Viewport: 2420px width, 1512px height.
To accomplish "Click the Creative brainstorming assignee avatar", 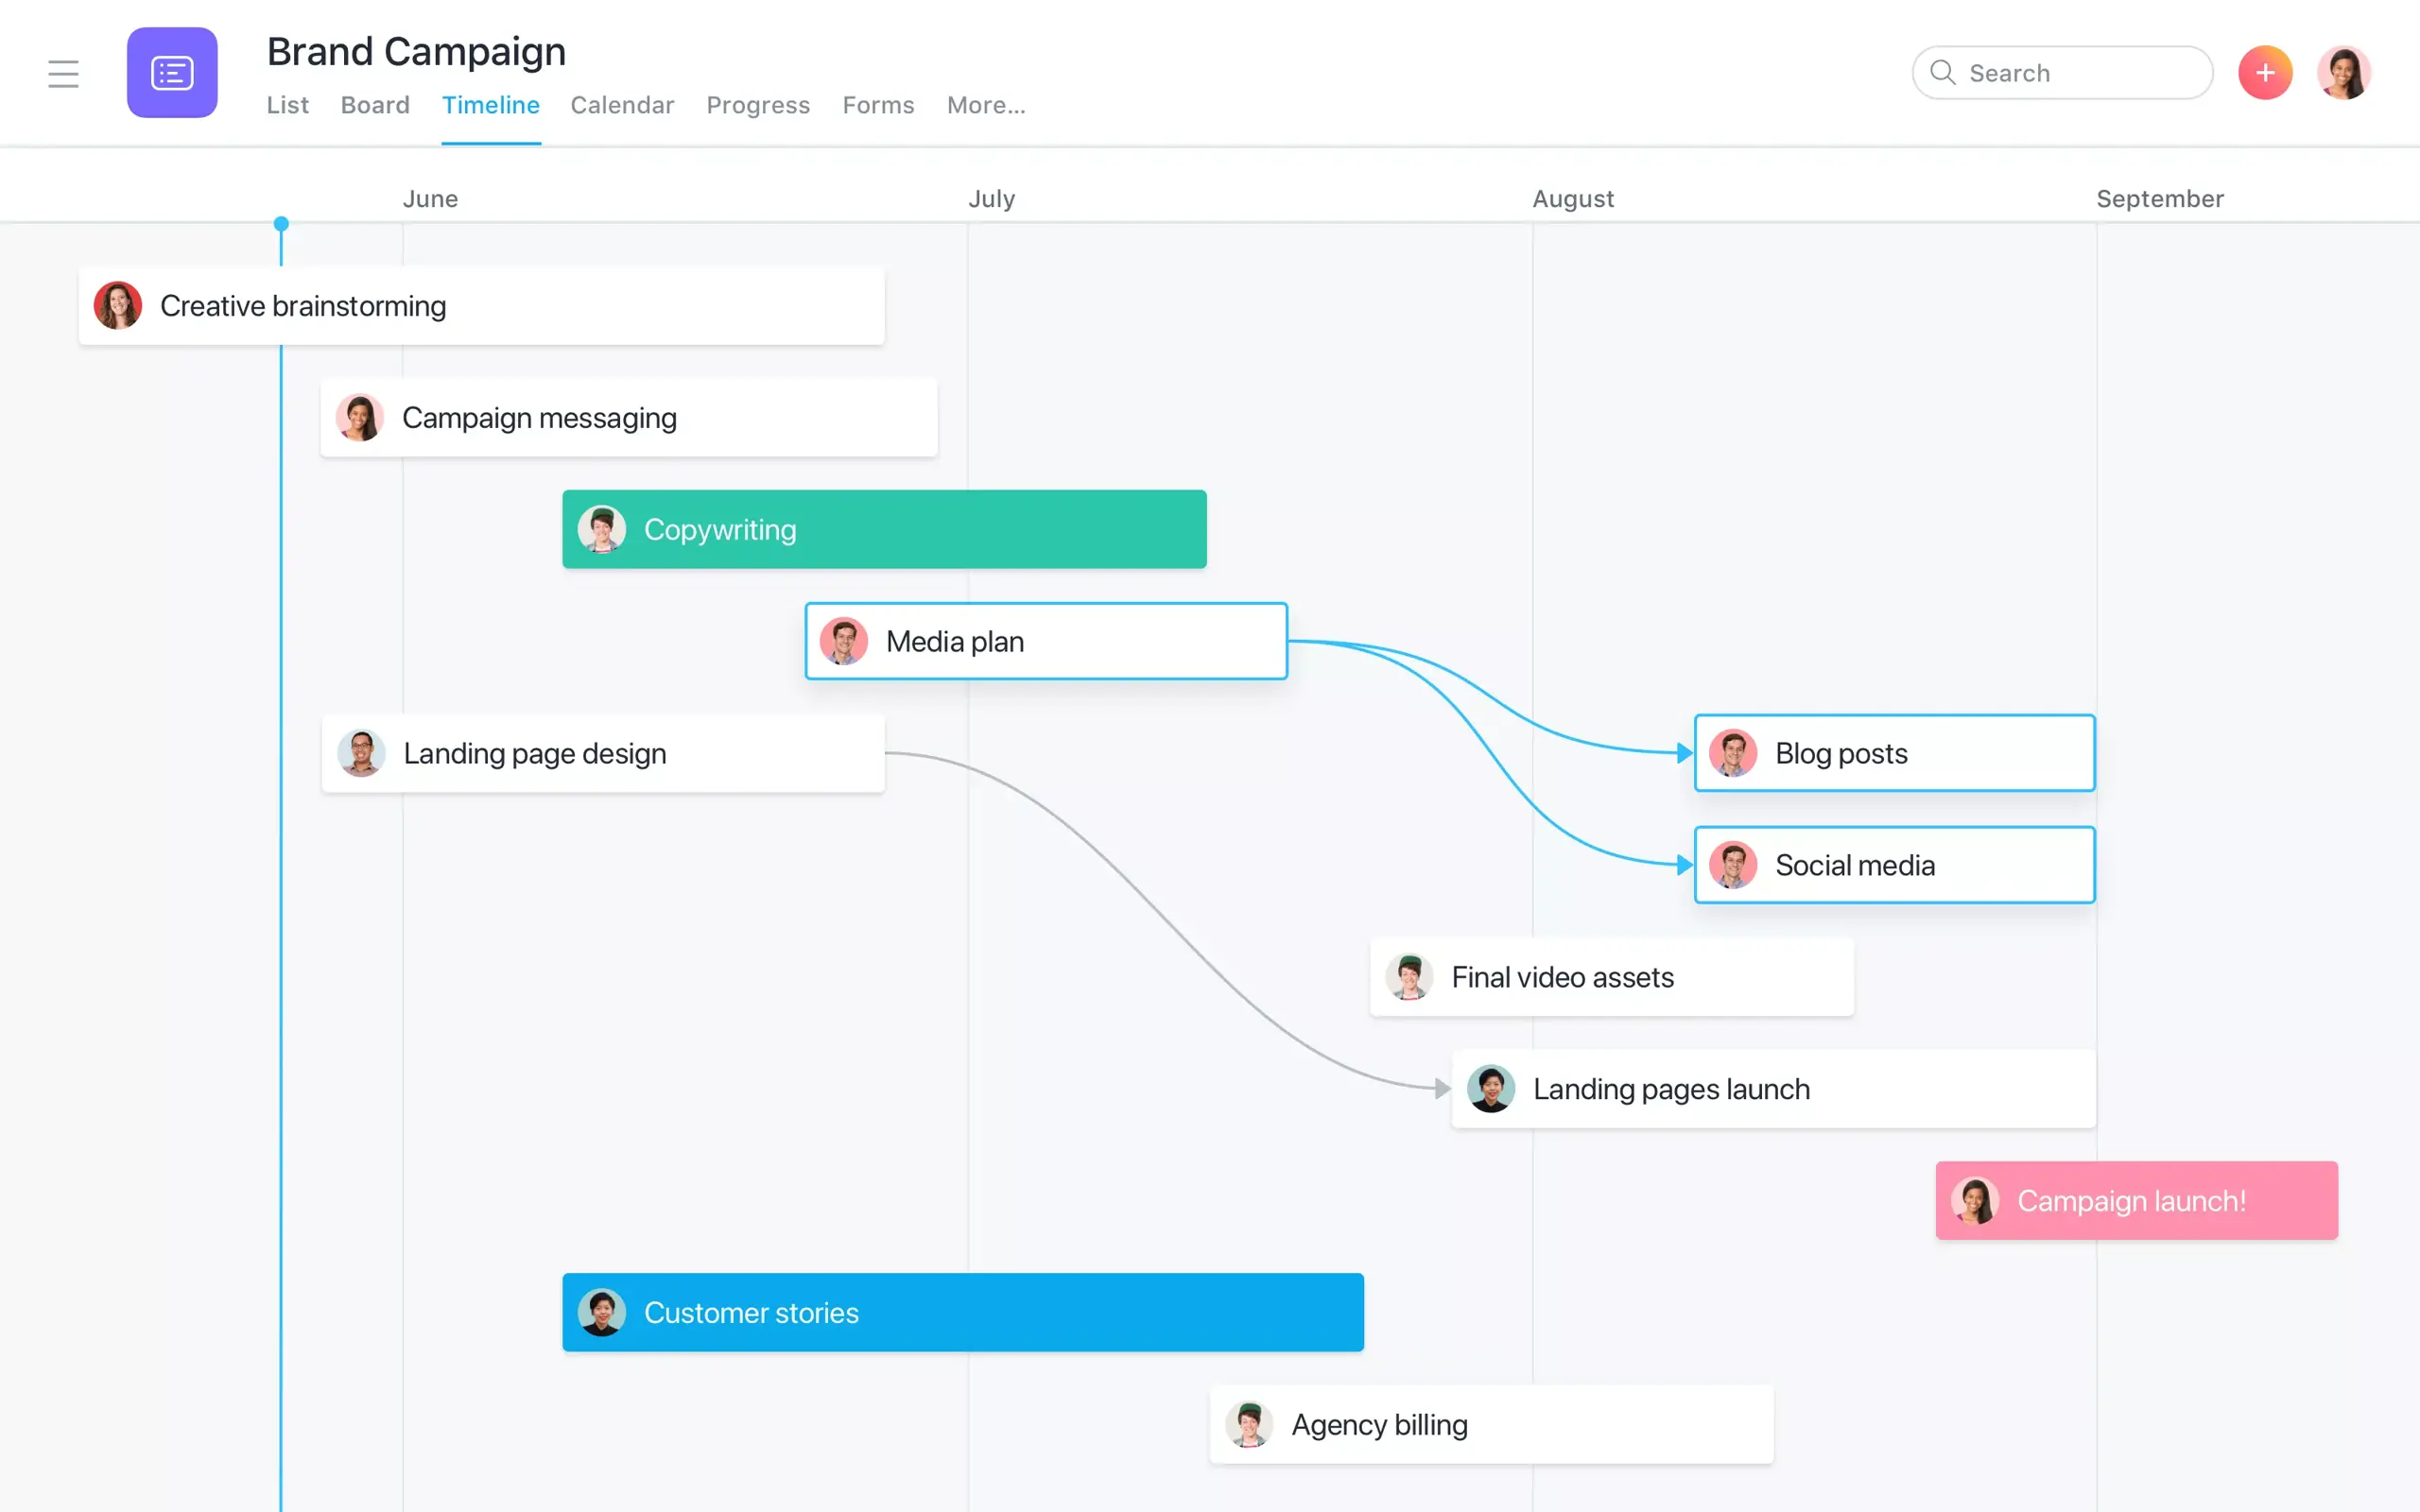I will (118, 305).
